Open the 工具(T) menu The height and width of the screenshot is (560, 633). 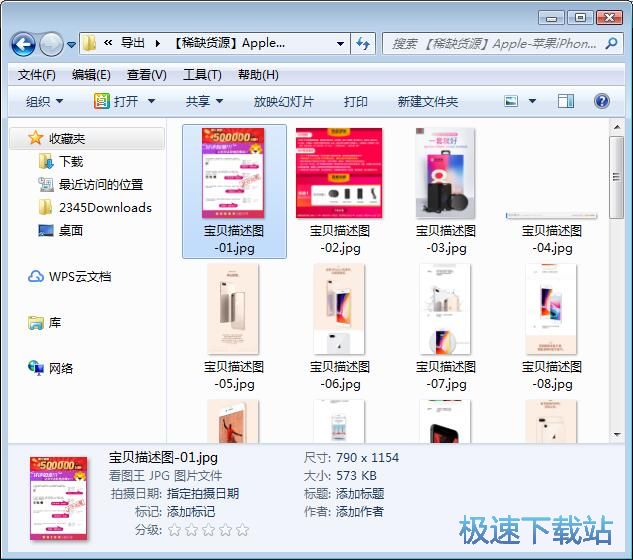[x=202, y=75]
